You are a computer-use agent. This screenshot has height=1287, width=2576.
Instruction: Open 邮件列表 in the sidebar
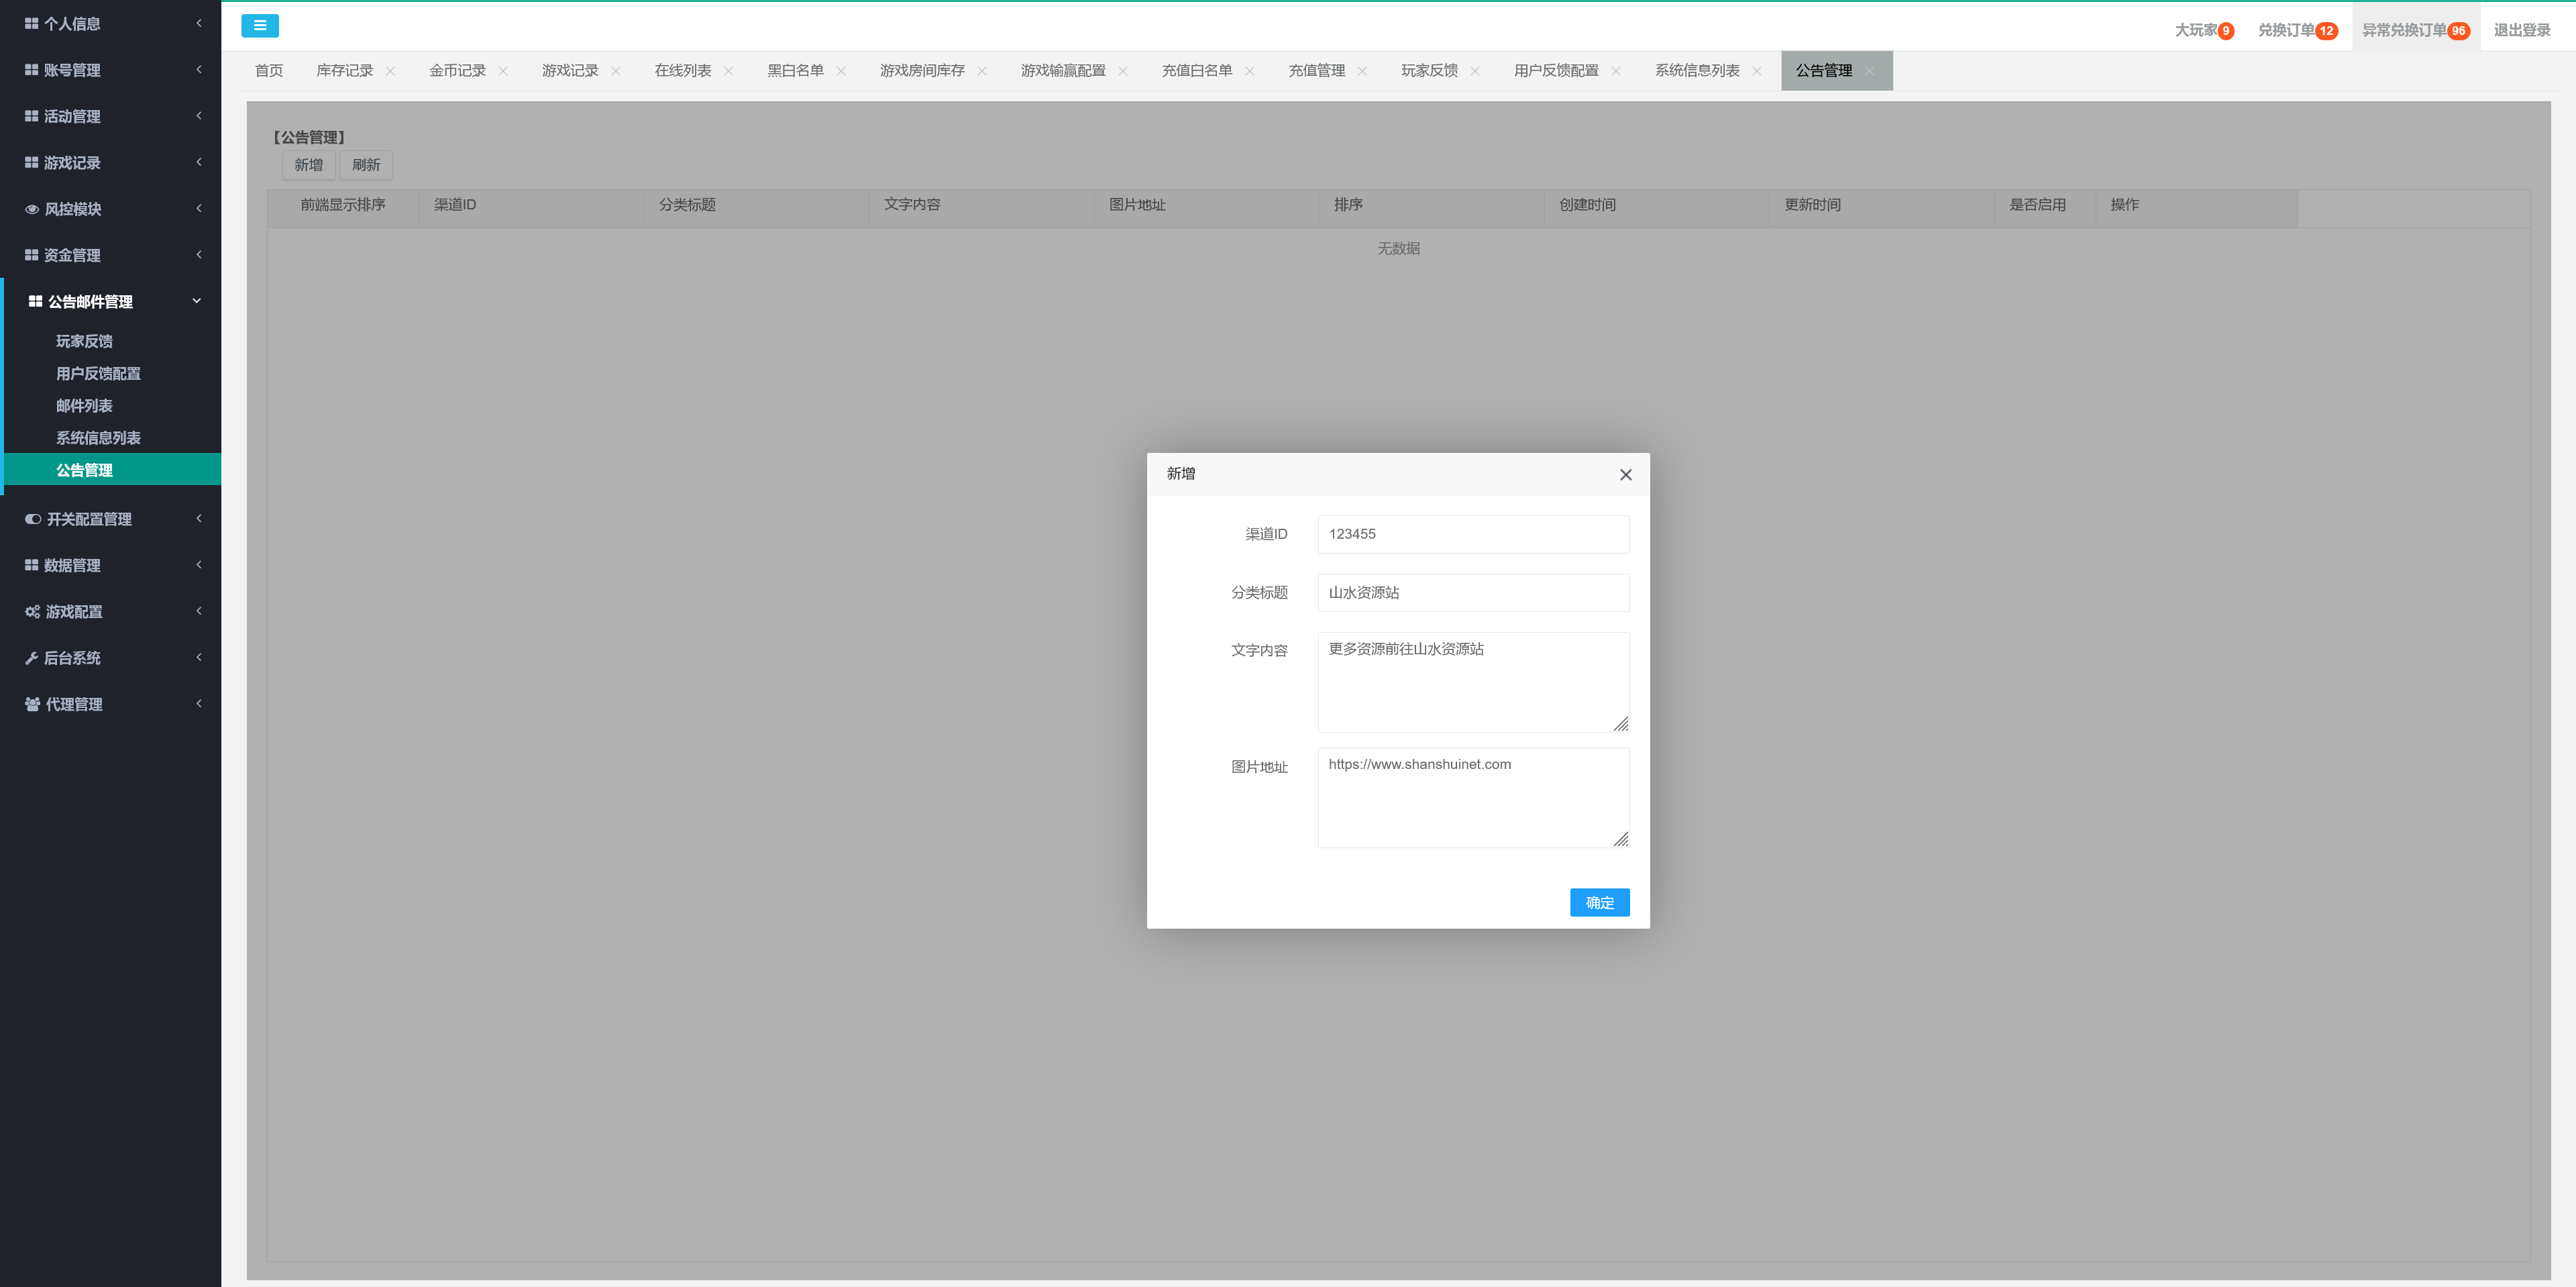pos(84,406)
